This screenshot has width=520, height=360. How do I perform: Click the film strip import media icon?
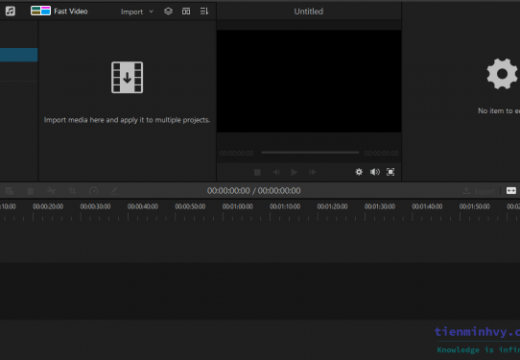pyautogui.click(x=127, y=77)
